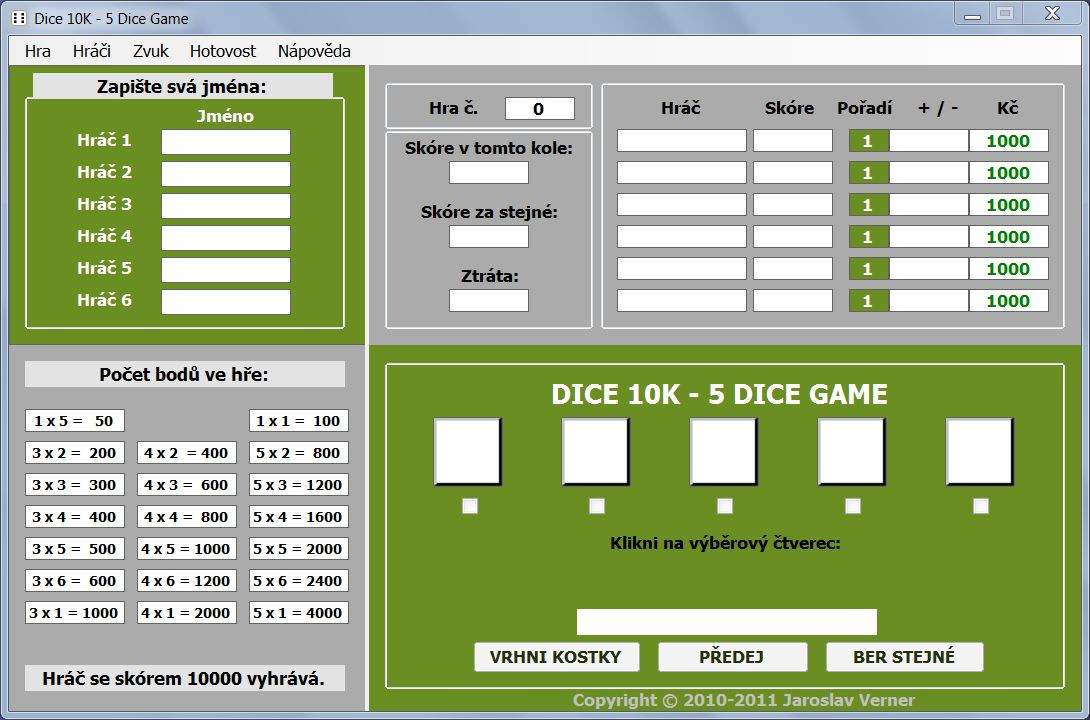Click the Hra č. number field
Viewport: 1090px width, 720px height.
click(539, 109)
